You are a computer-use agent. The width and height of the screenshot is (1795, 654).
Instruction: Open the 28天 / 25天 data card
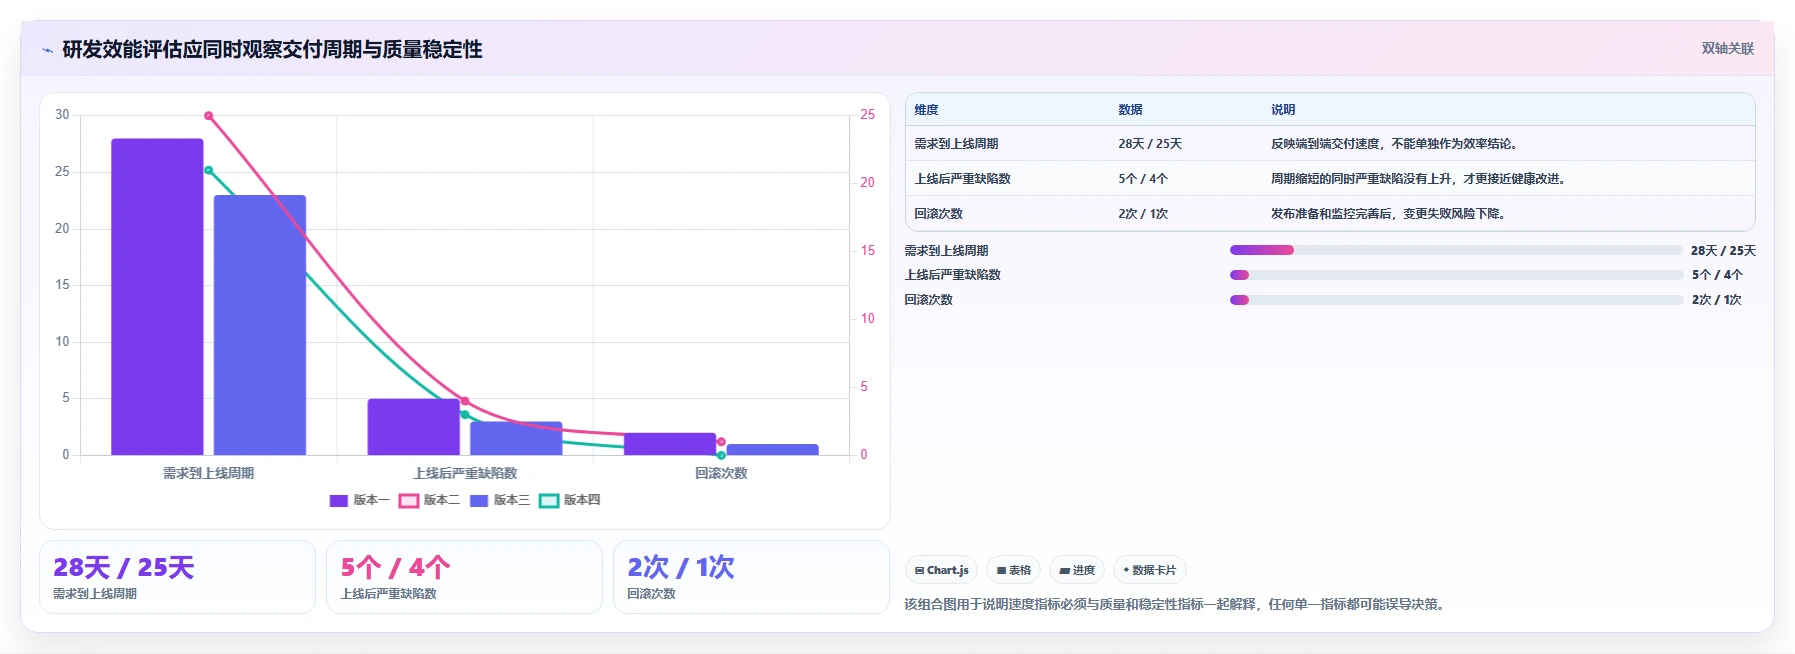pyautogui.click(x=177, y=577)
